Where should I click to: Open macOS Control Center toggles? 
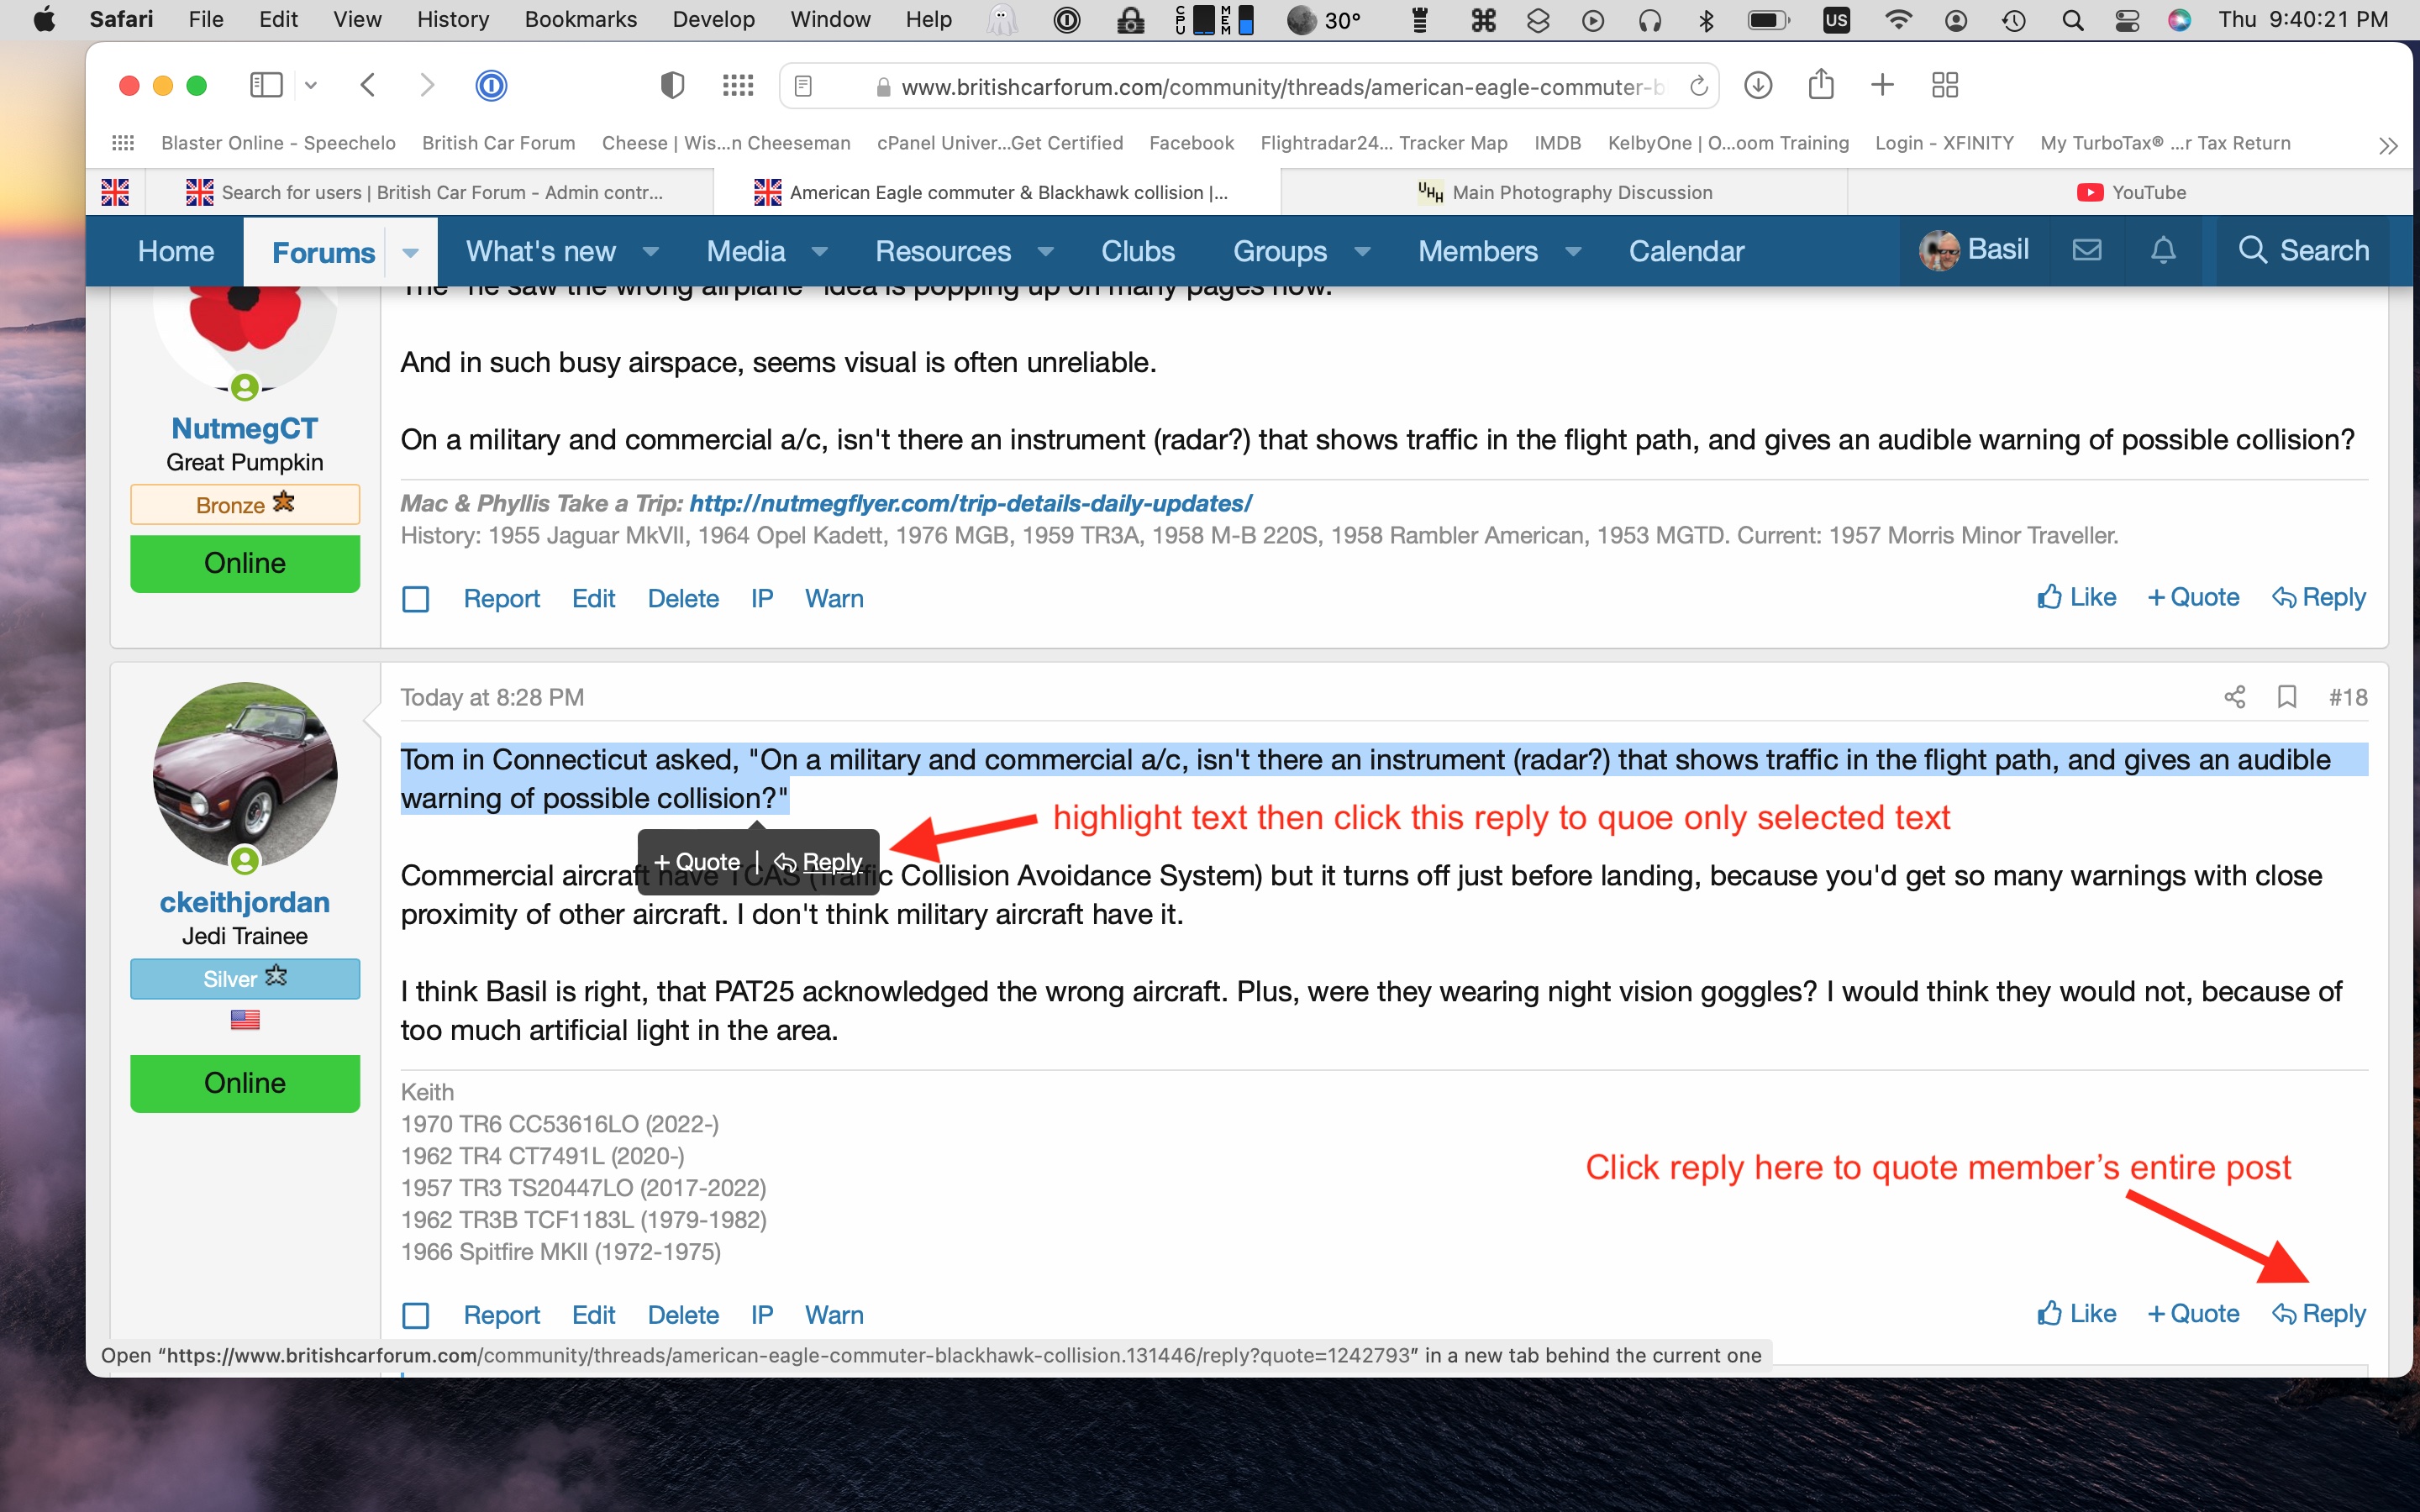[2127, 20]
